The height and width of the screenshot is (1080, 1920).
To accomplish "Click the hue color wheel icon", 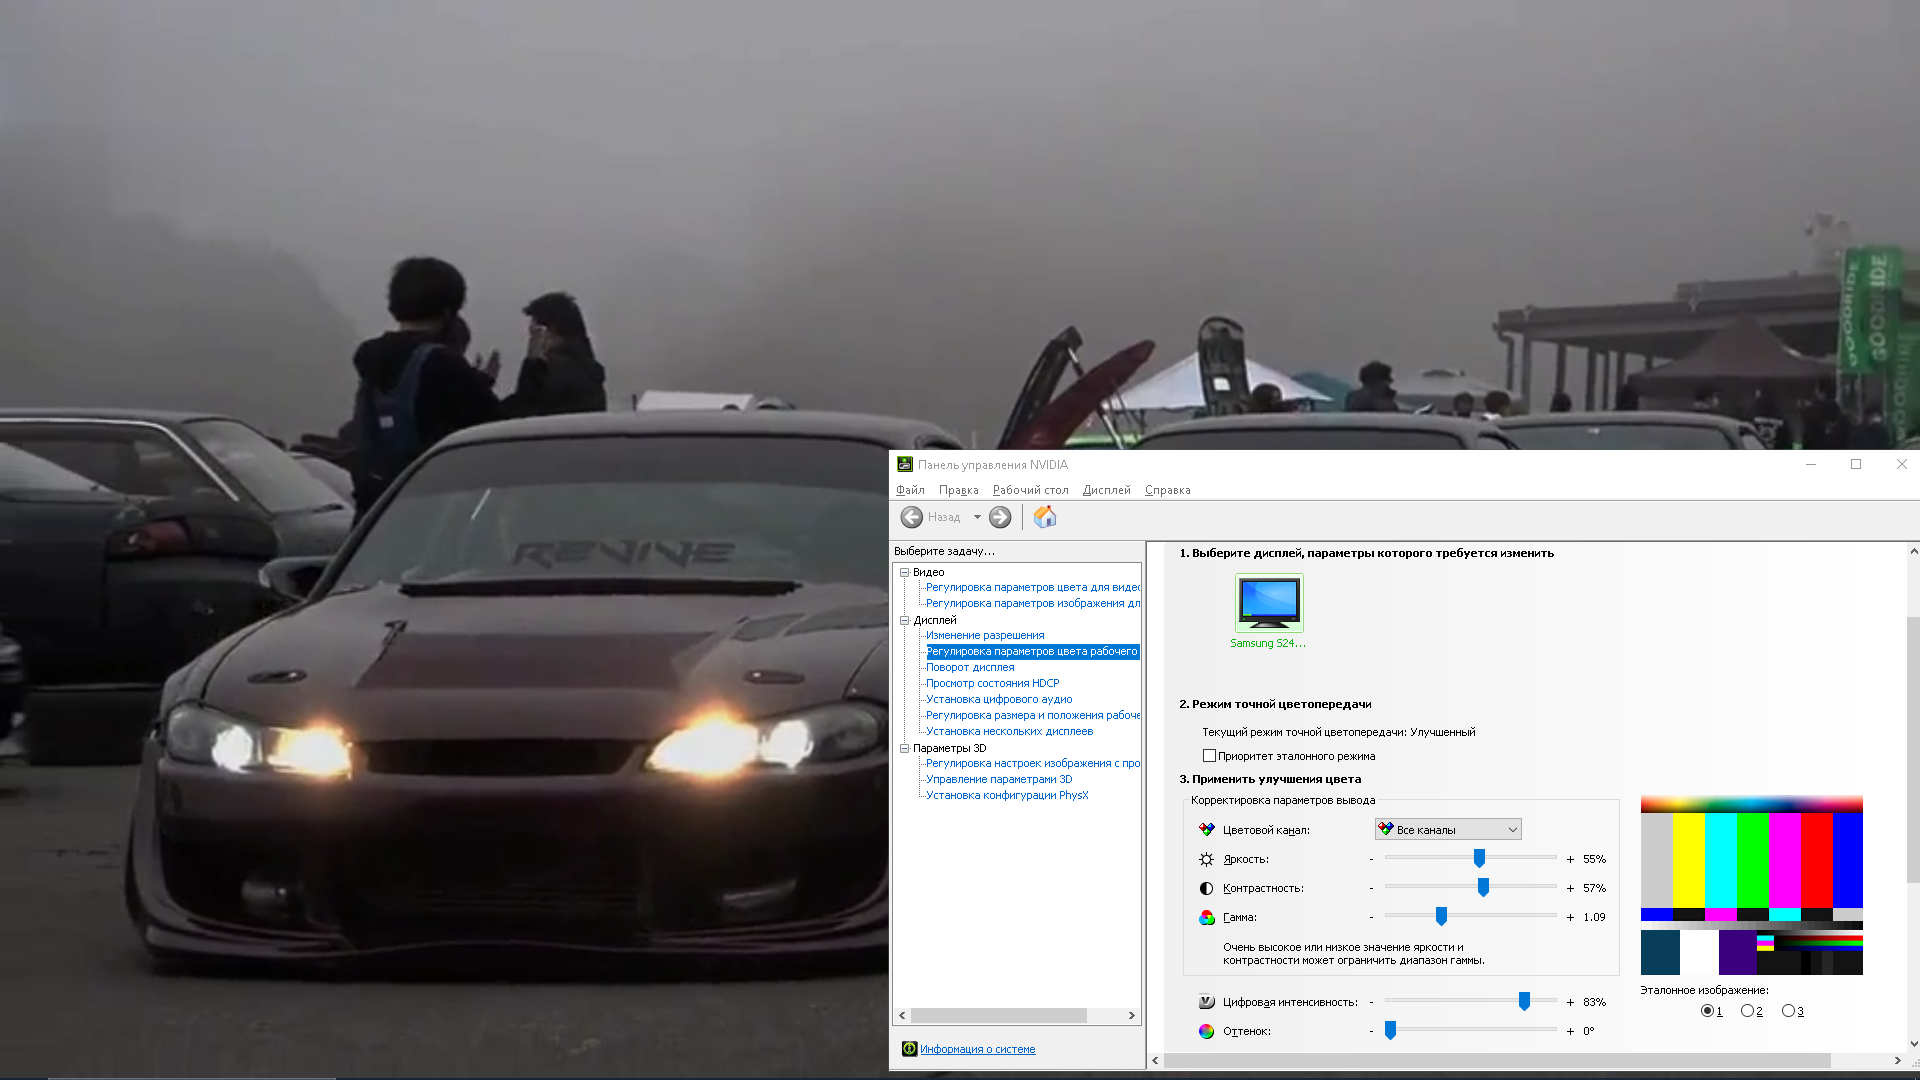I will [1207, 1031].
